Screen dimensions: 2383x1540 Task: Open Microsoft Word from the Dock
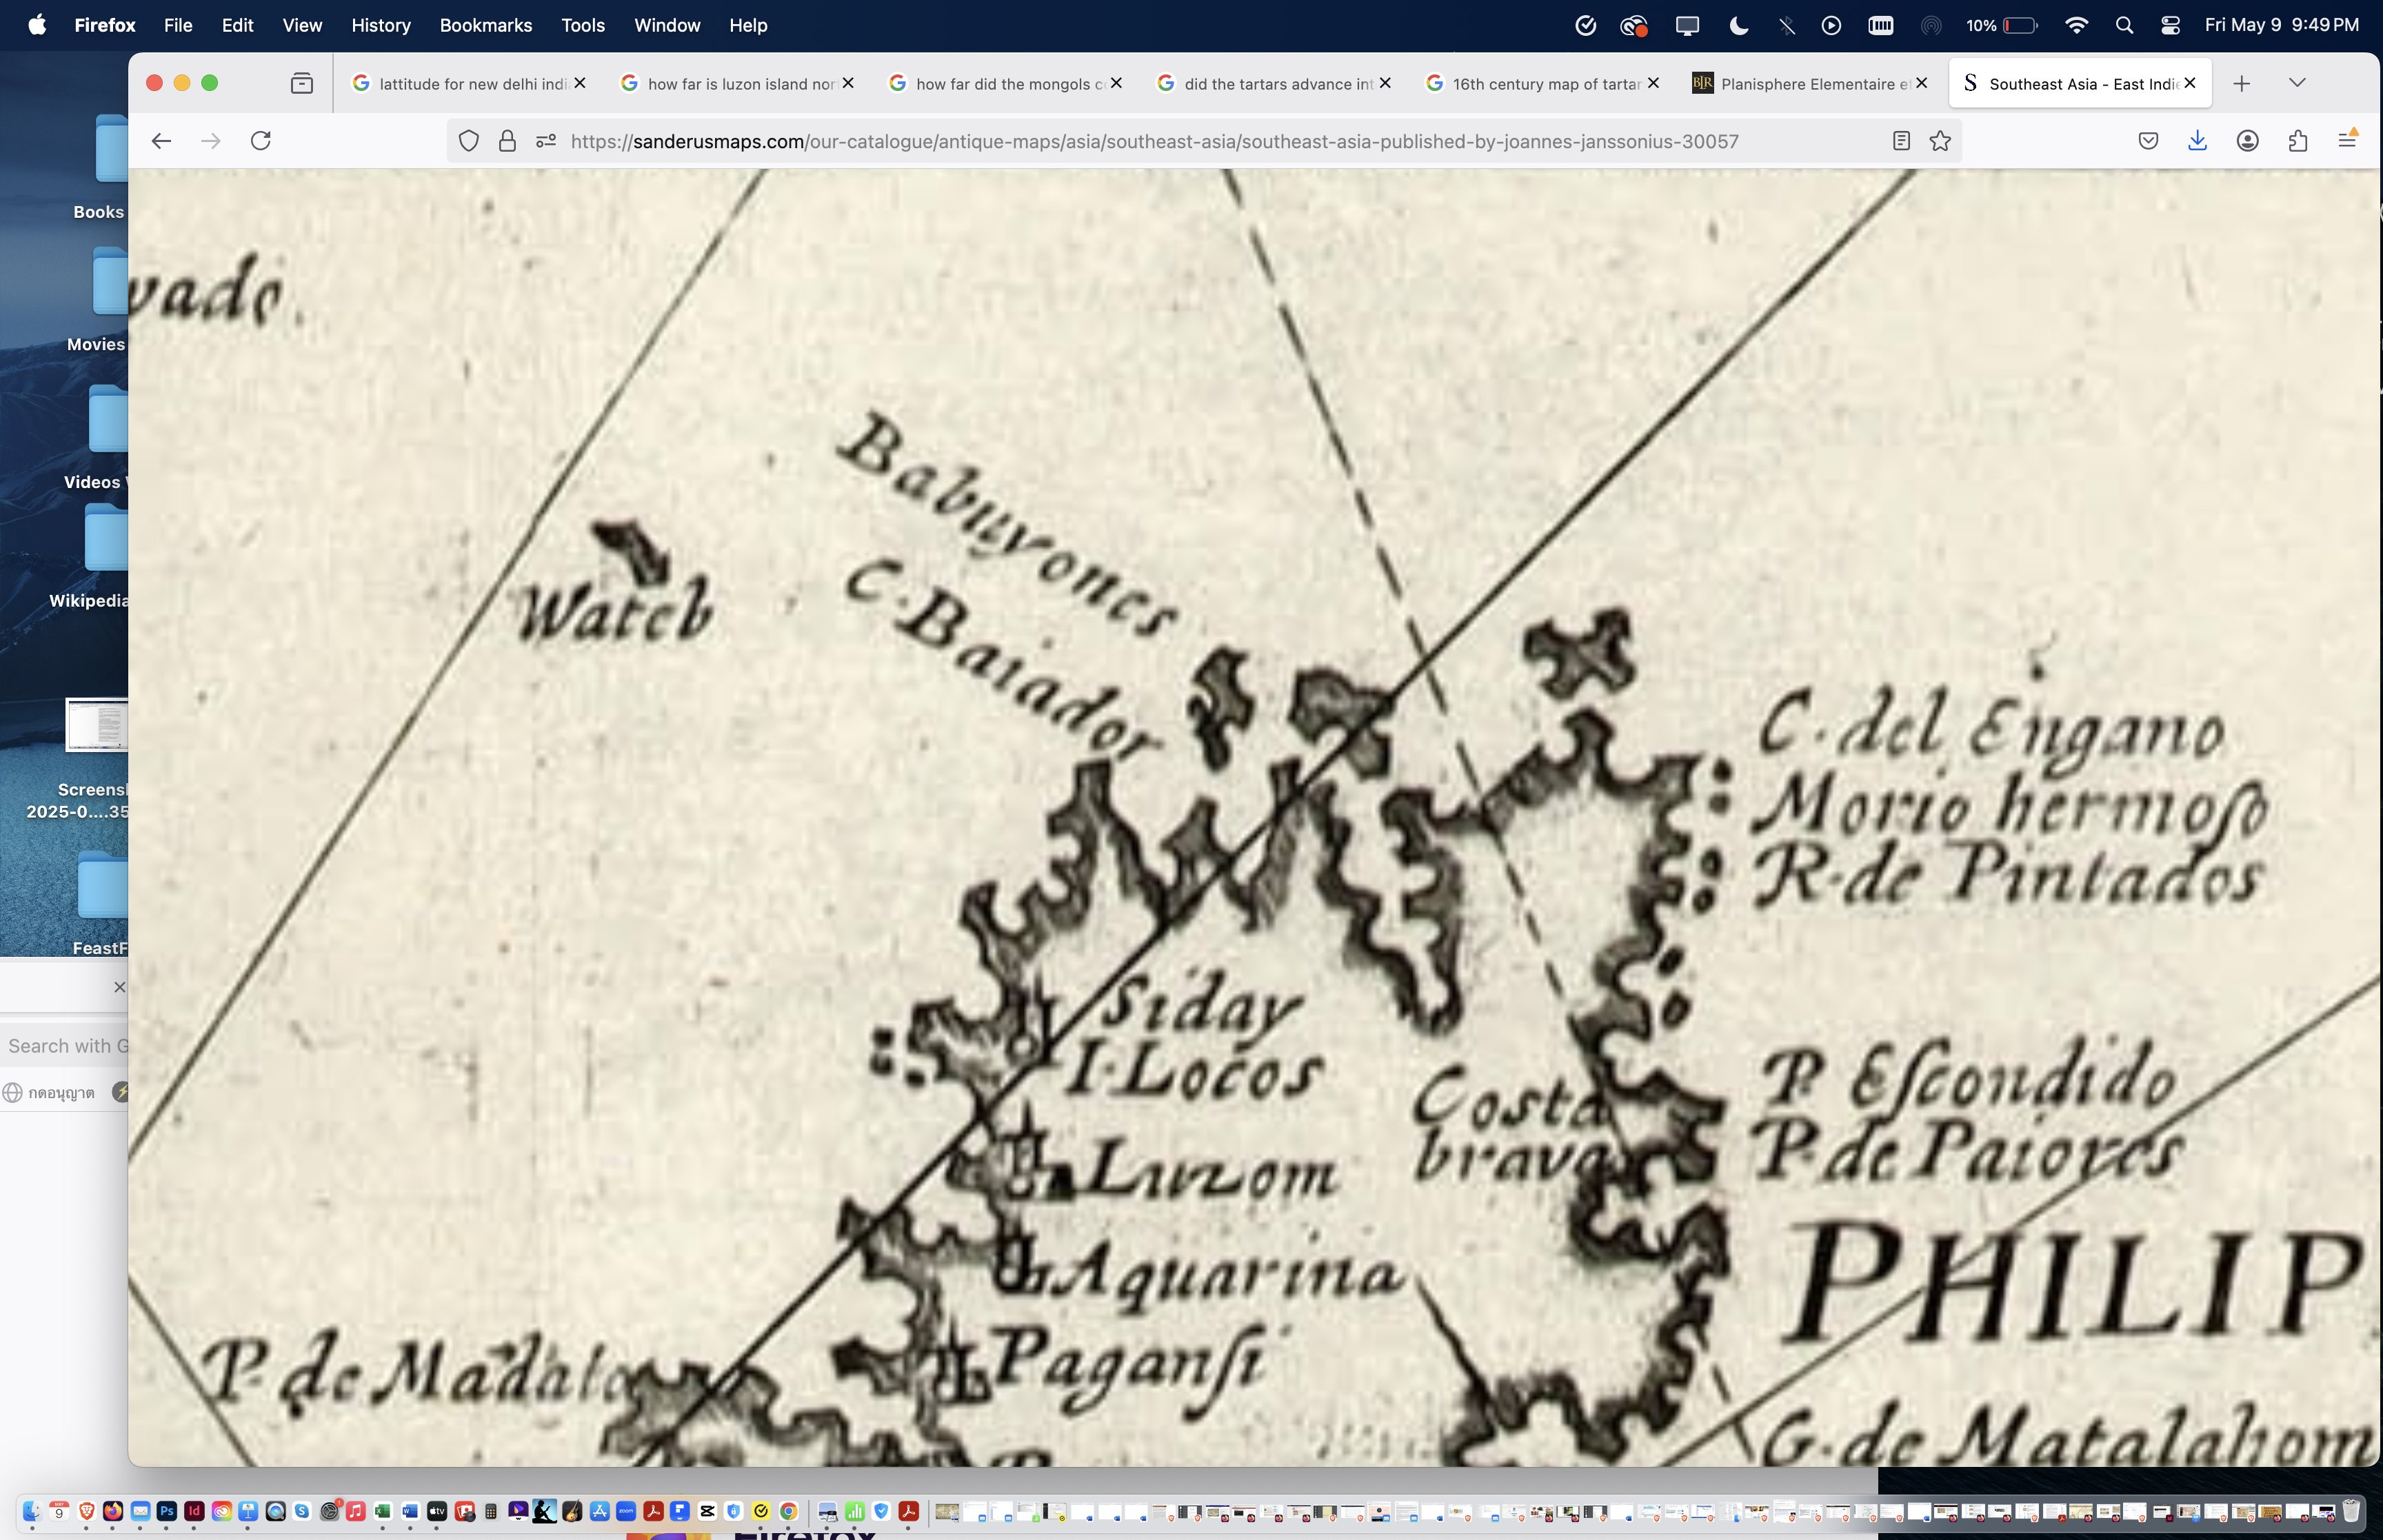[x=410, y=1511]
